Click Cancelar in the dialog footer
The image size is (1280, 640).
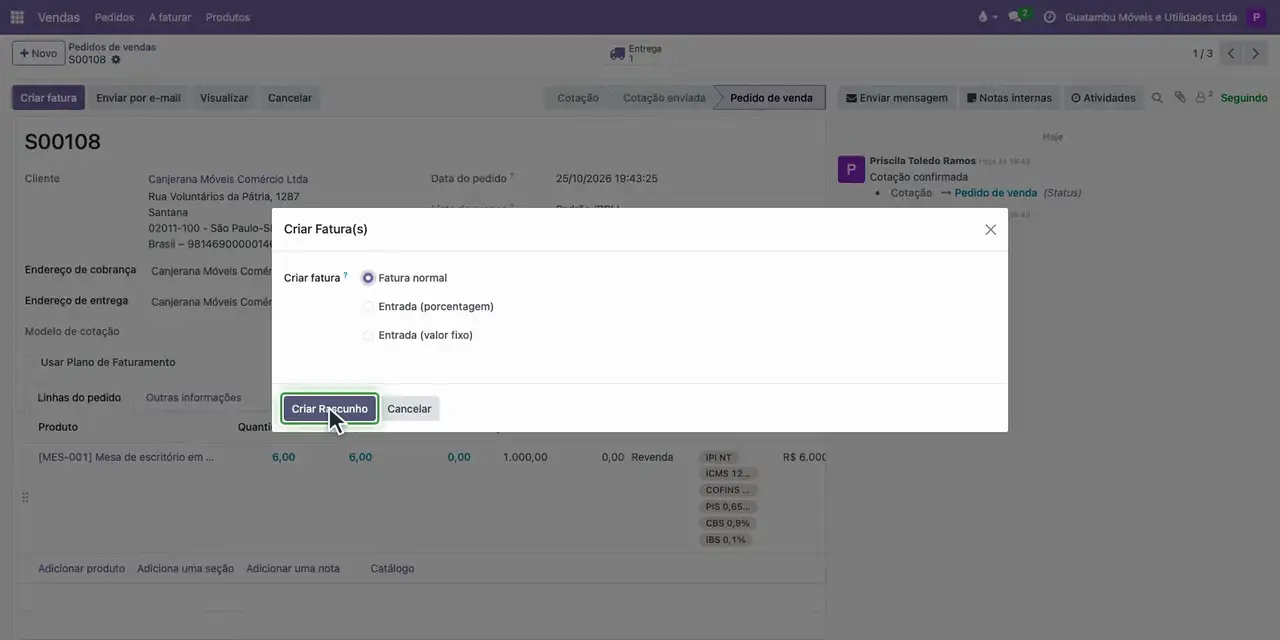point(409,409)
